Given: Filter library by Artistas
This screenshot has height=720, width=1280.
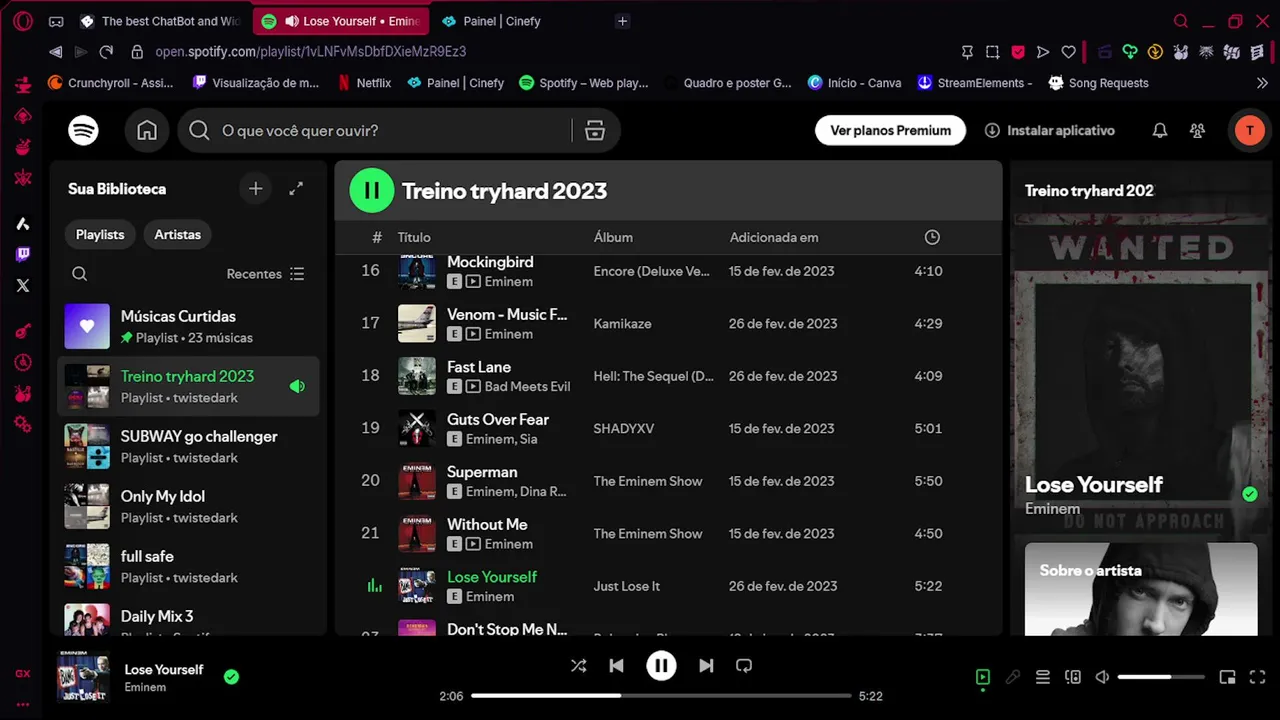Looking at the screenshot, I should [177, 234].
